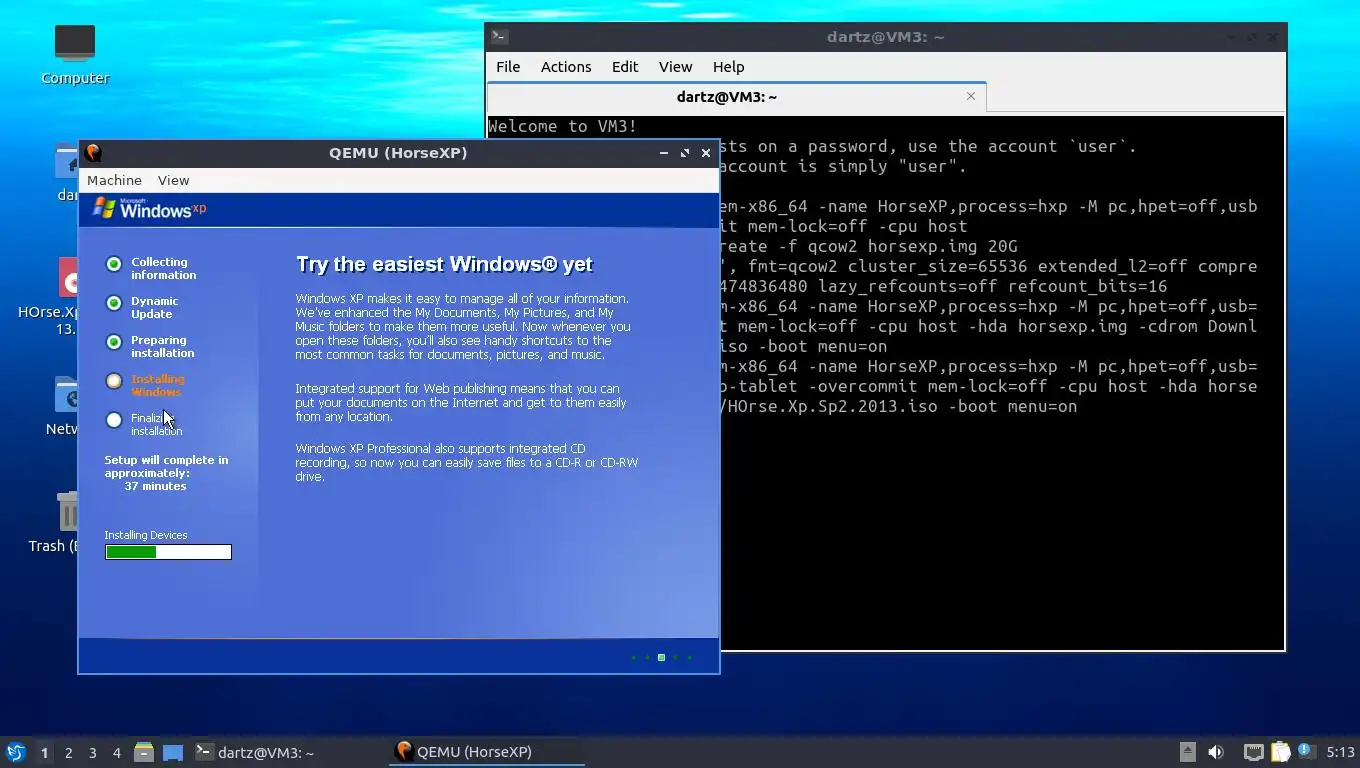This screenshot has width=1360, height=768.
Task: Minimize the QEMU (HorseXP) window
Action: click(x=664, y=153)
